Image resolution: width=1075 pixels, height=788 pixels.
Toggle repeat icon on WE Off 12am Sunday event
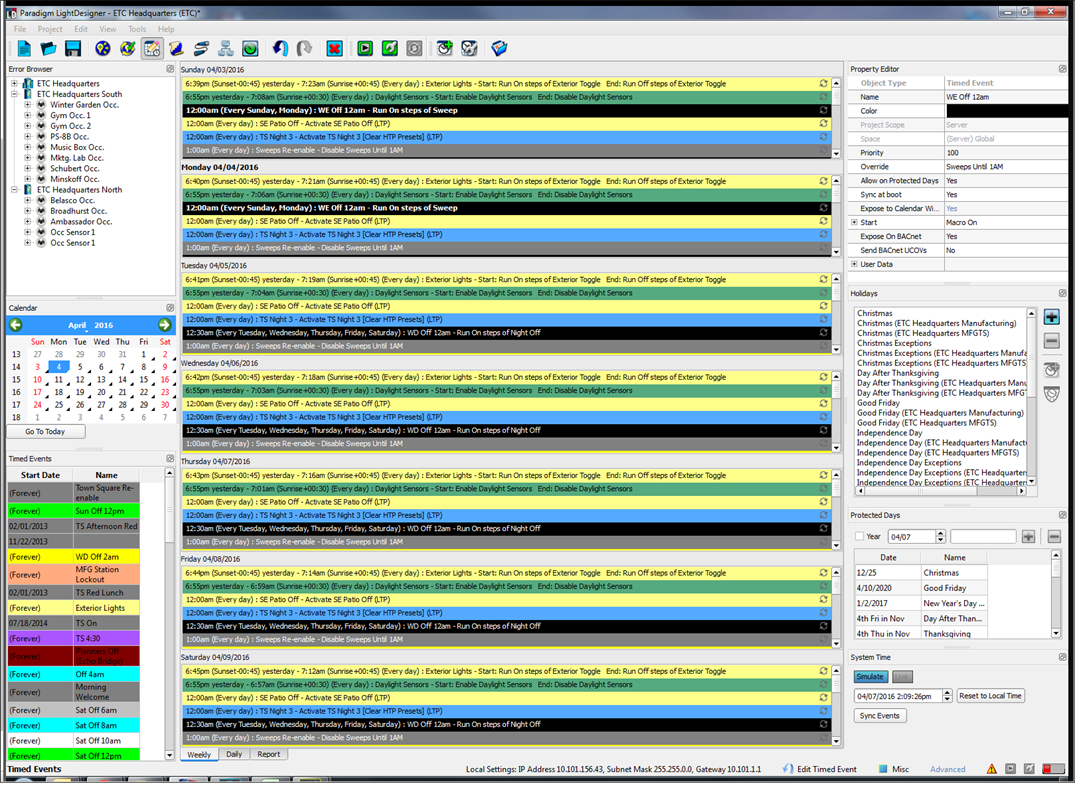[824, 110]
